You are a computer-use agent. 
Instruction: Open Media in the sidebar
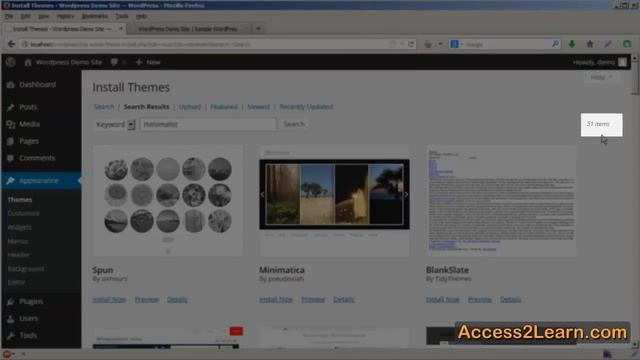(x=29, y=124)
